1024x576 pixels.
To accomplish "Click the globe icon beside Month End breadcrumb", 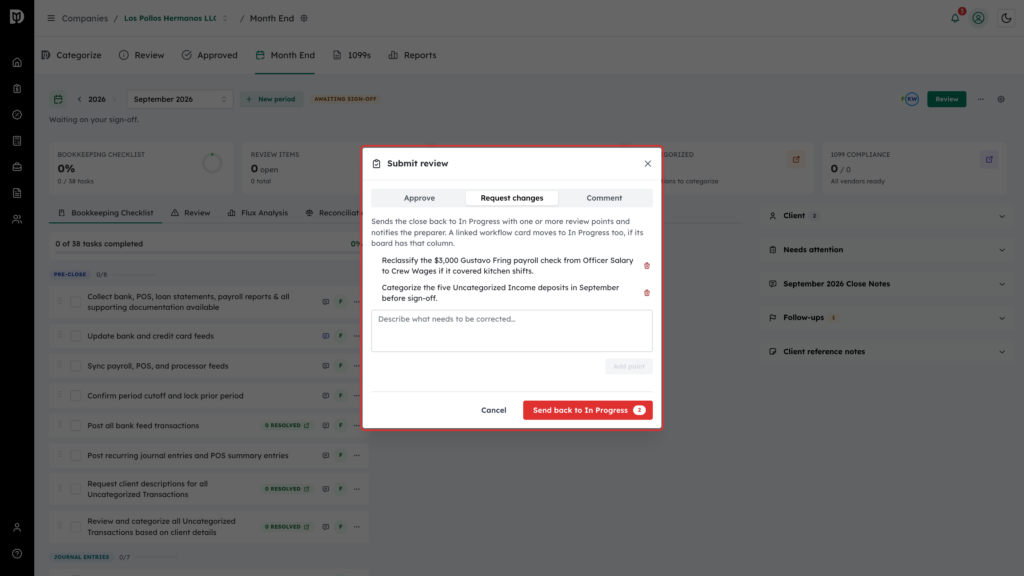I will point(304,18).
